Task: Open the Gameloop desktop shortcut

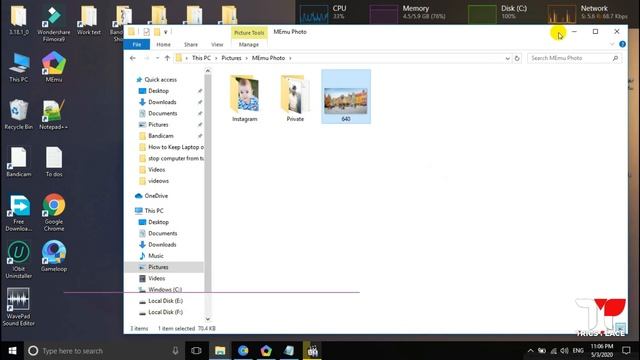Action: click(54, 256)
